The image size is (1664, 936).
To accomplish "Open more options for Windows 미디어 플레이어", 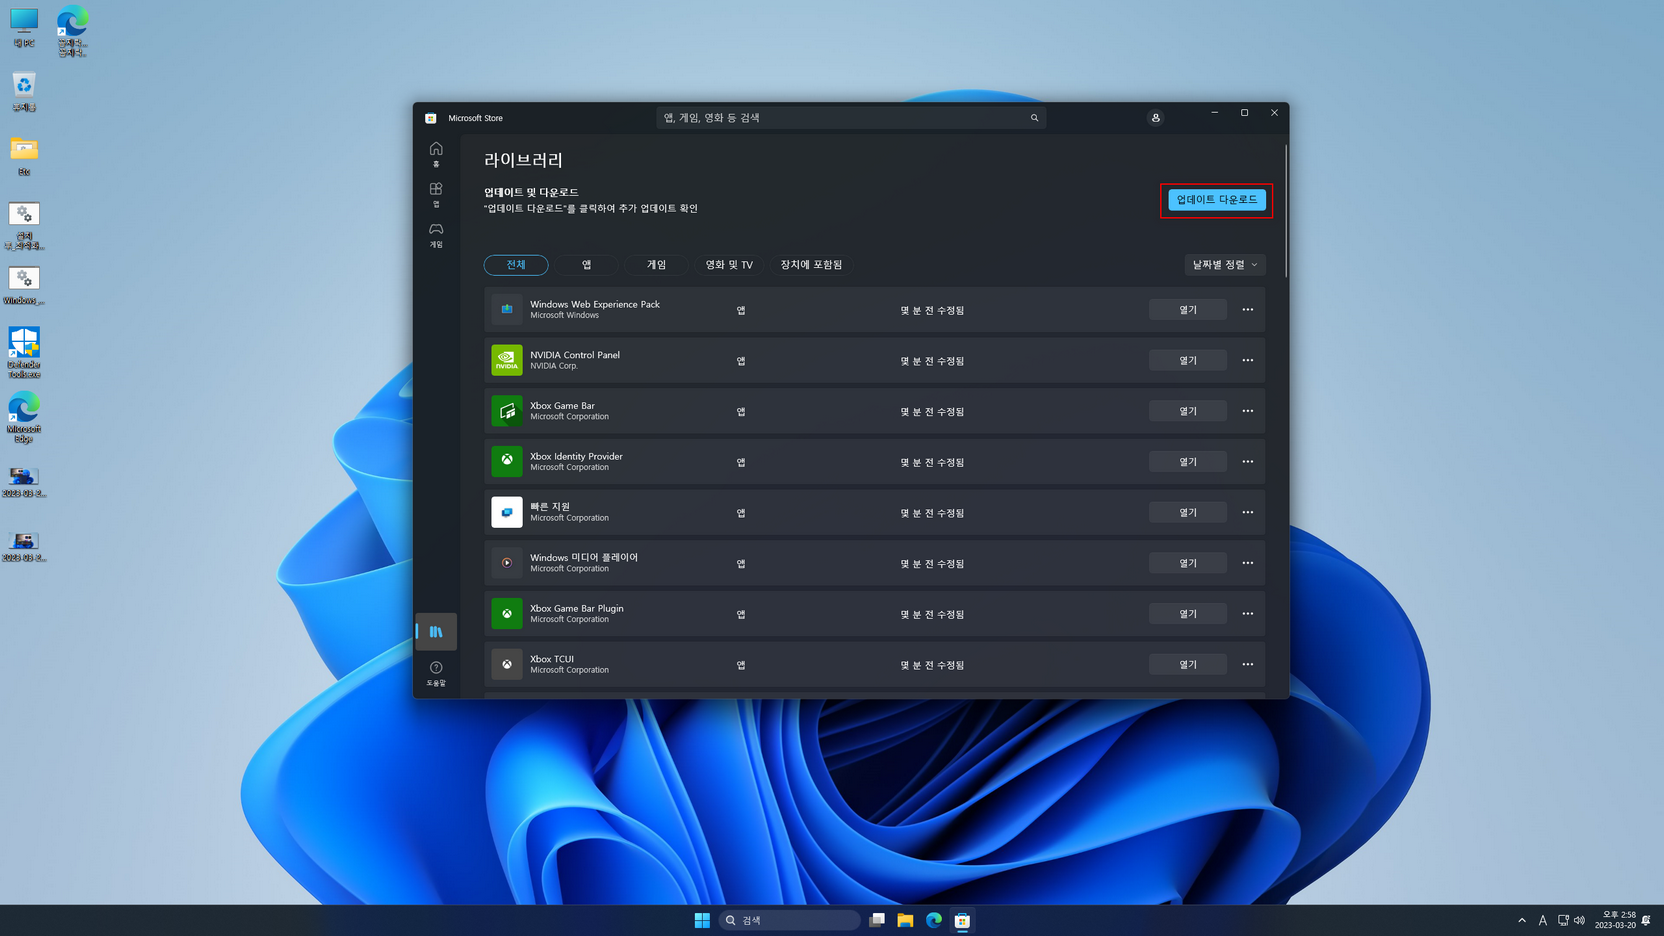I will [x=1247, y=563].
